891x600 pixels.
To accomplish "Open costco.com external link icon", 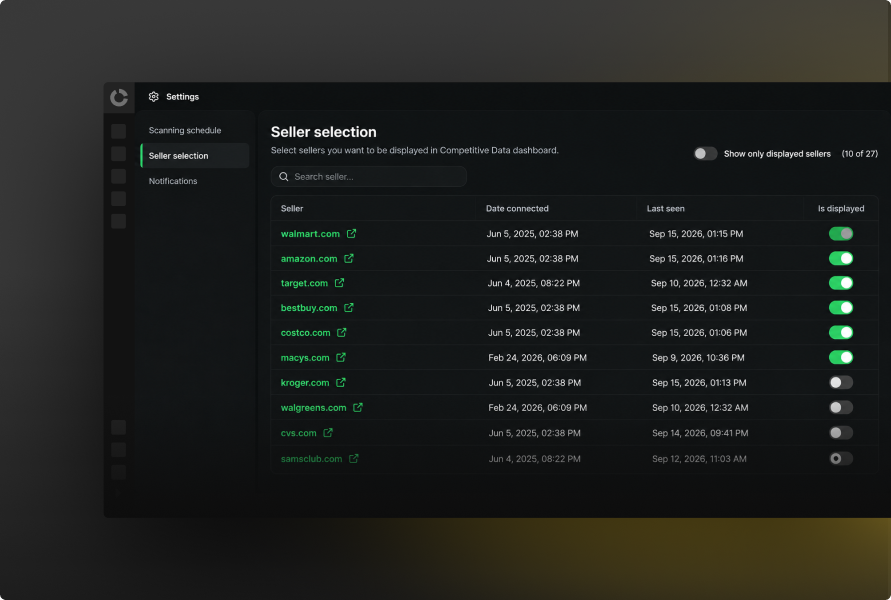I will pyautogui.click(x=342, y=332).
